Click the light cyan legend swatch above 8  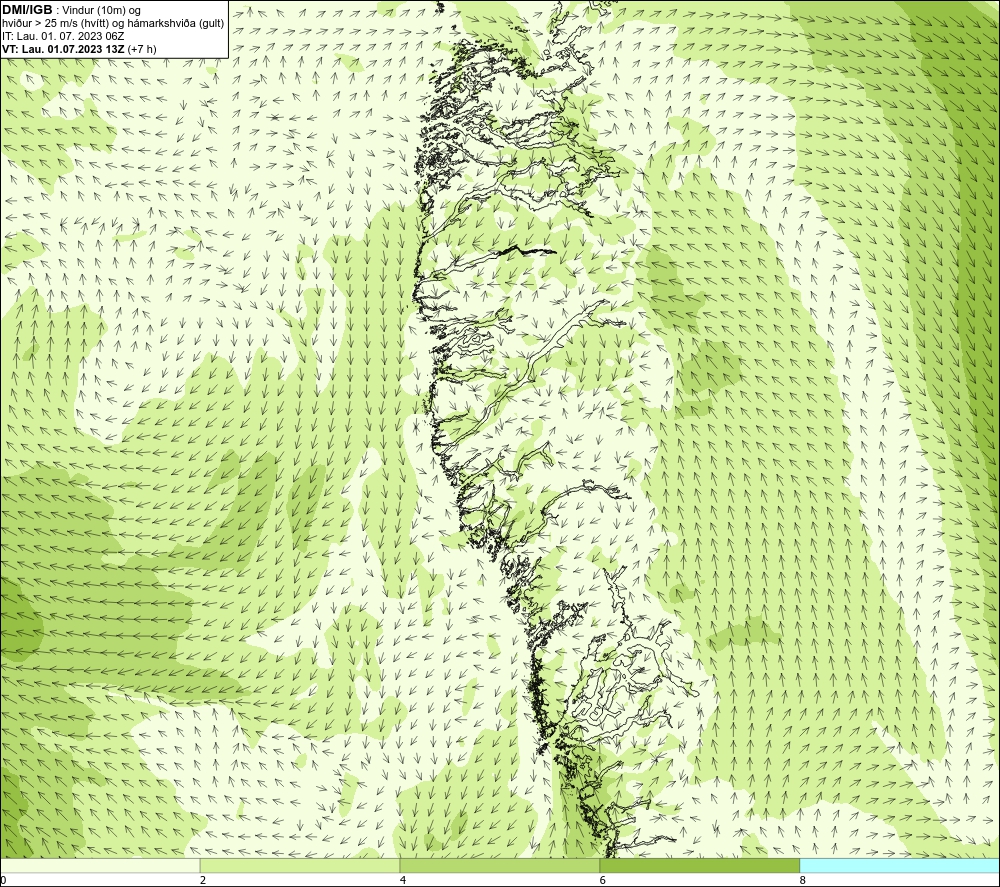(900, 865)
